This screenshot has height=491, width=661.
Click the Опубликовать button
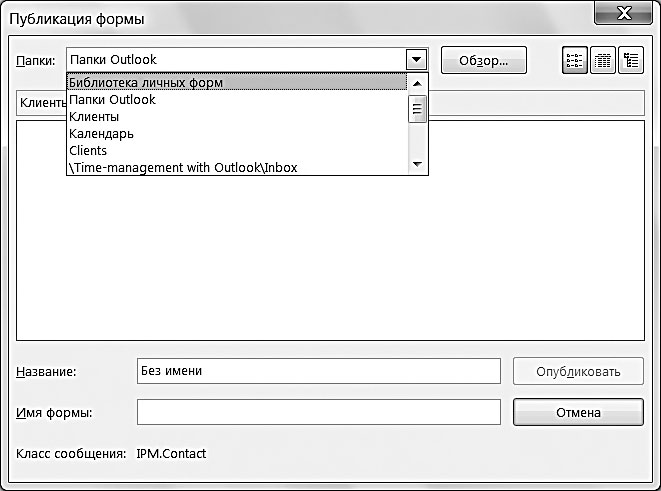pos(578,371)
